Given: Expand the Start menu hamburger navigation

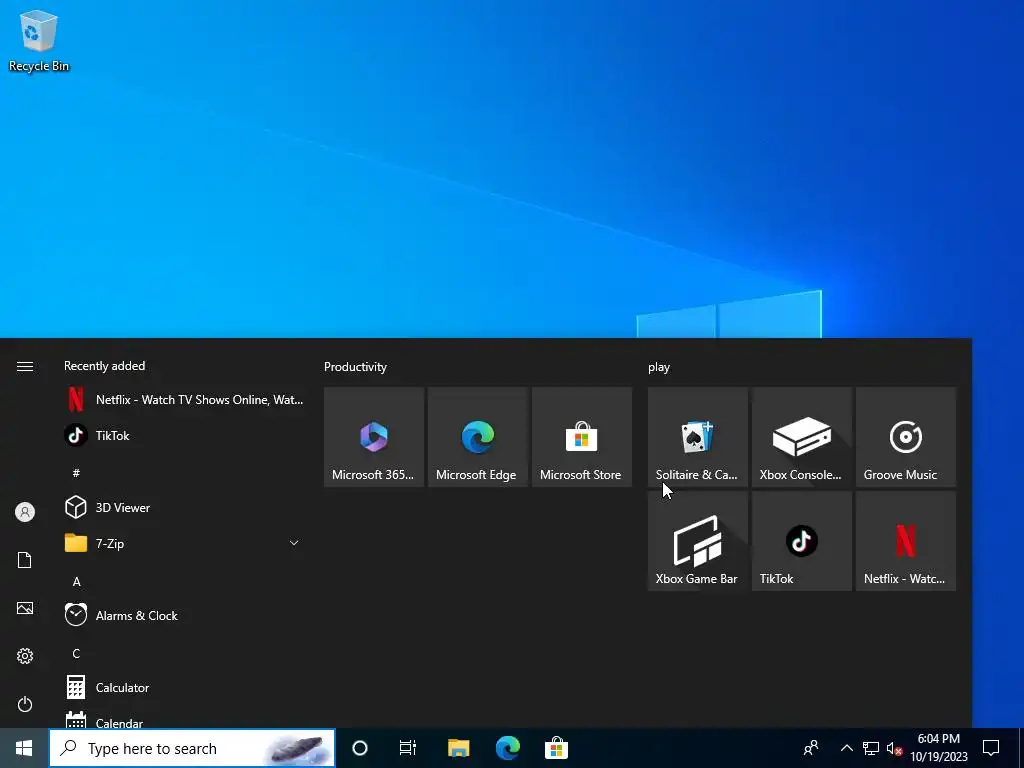Looking at the screenshot, I should 25,366.
